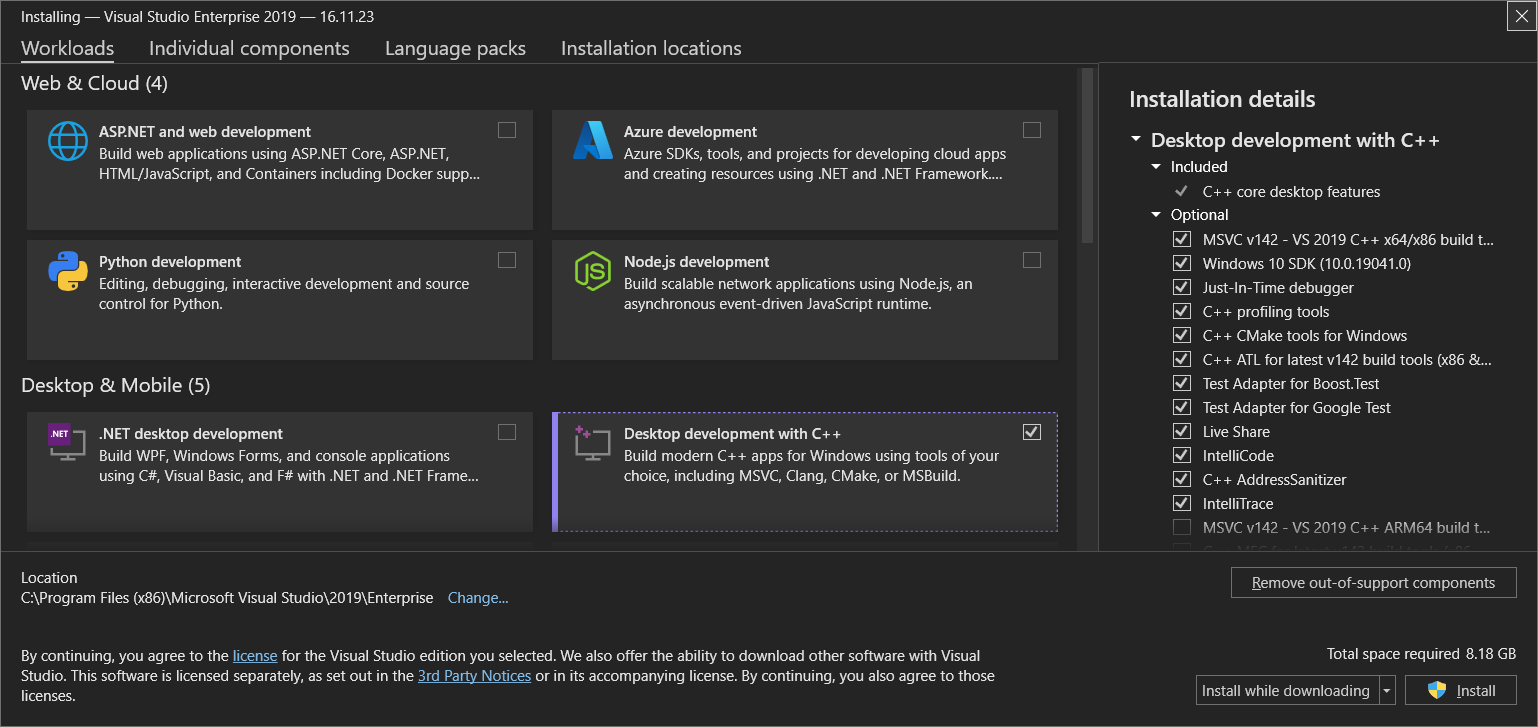Click the ASP.NET globe icon

pos(68,141)
